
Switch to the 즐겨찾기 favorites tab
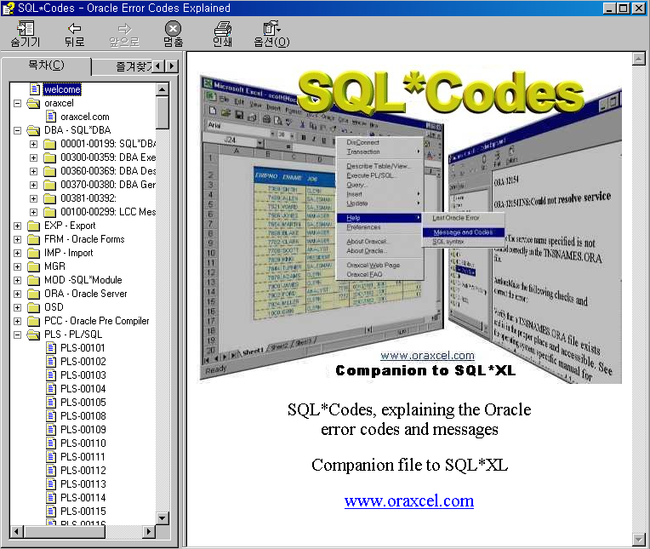[122, 67]
